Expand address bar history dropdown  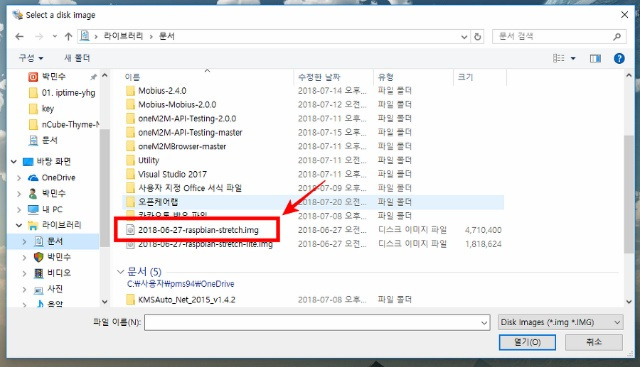point(464,37)
